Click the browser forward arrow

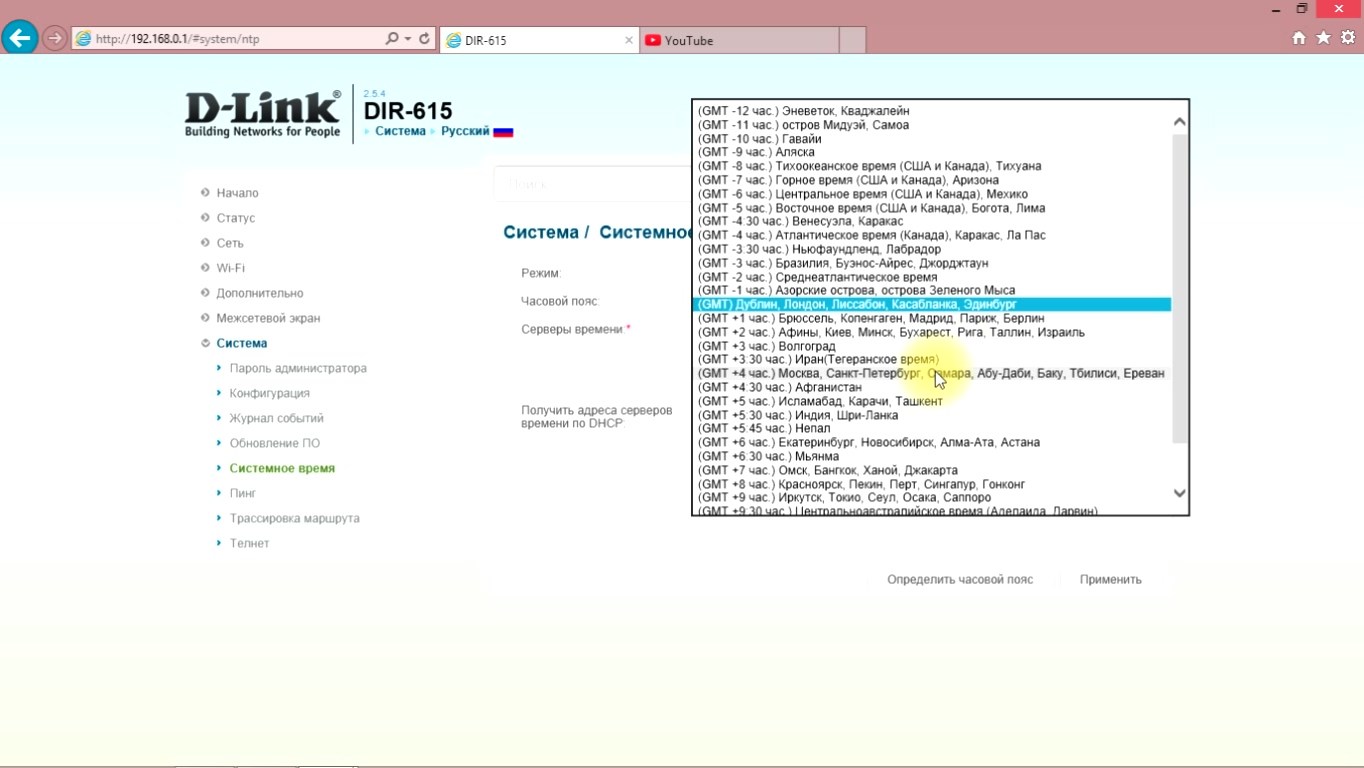(55, 39)
